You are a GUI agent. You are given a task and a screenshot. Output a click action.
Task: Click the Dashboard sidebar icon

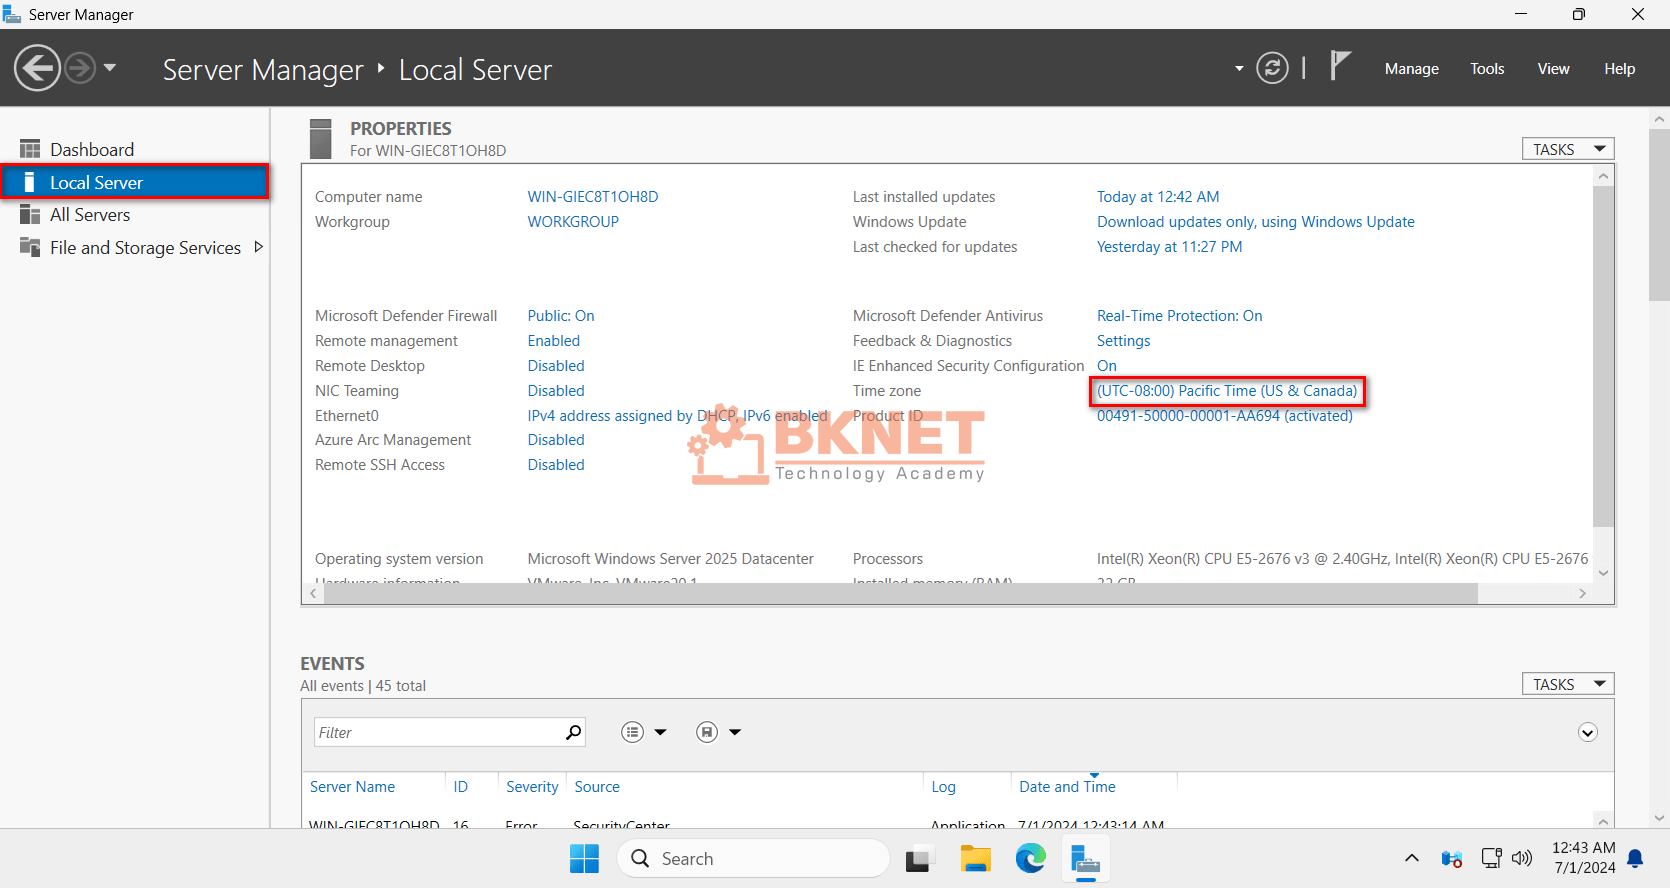(x=30, y=149)
